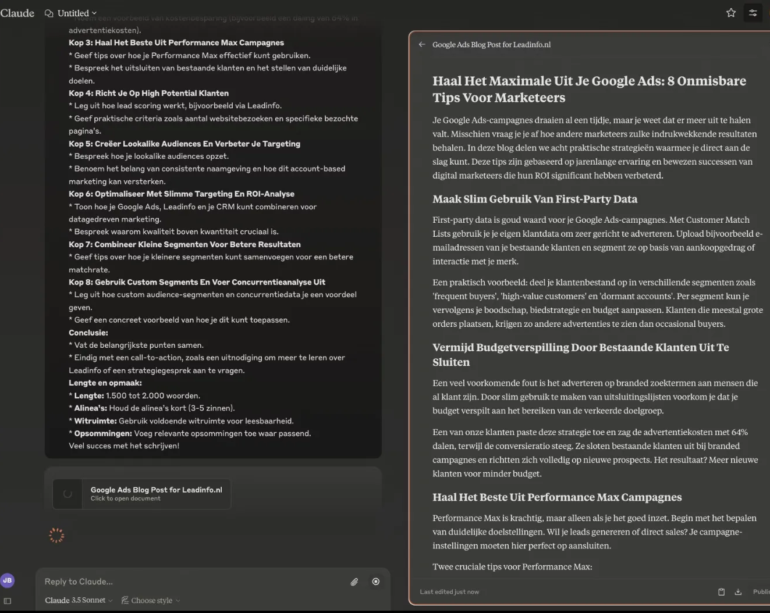Download the artifact with the download icon

(738, 592)
